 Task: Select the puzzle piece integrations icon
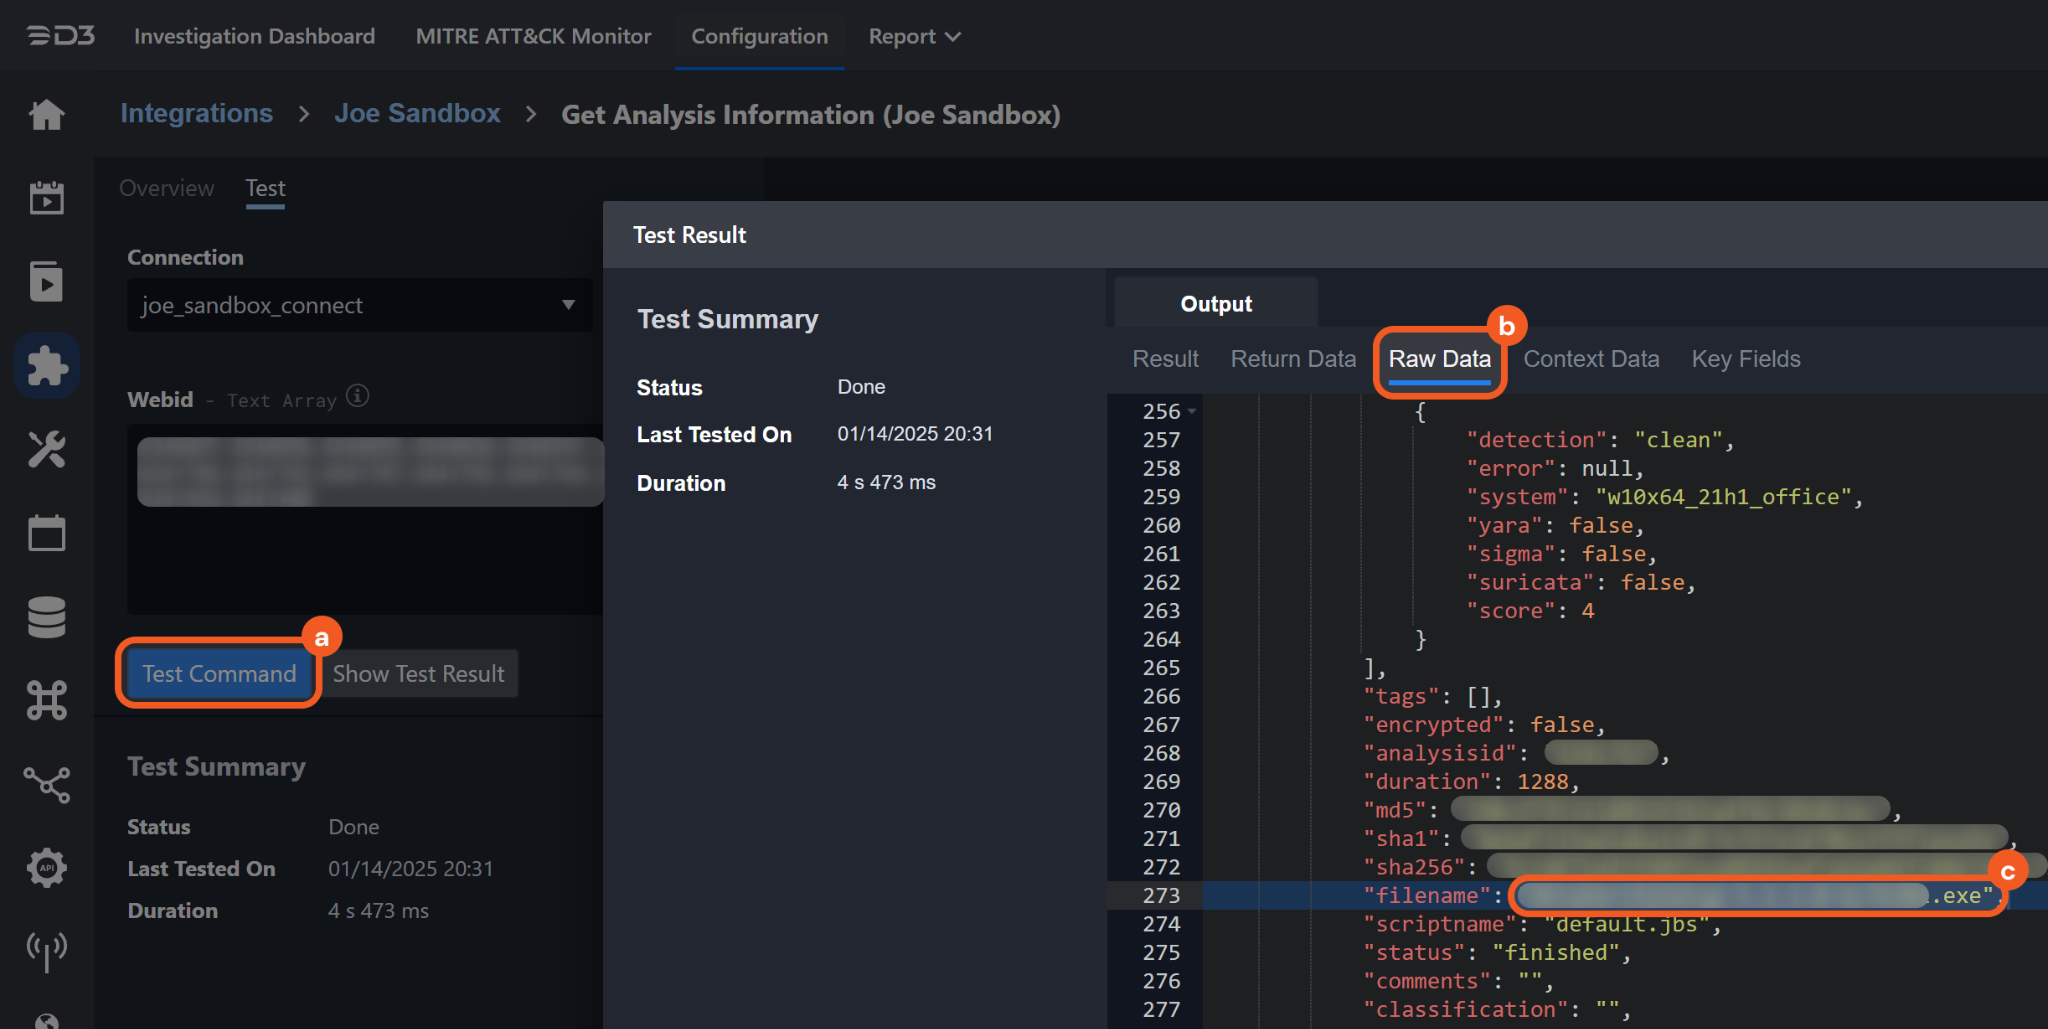pyautogui.click(x=46, y=366)
